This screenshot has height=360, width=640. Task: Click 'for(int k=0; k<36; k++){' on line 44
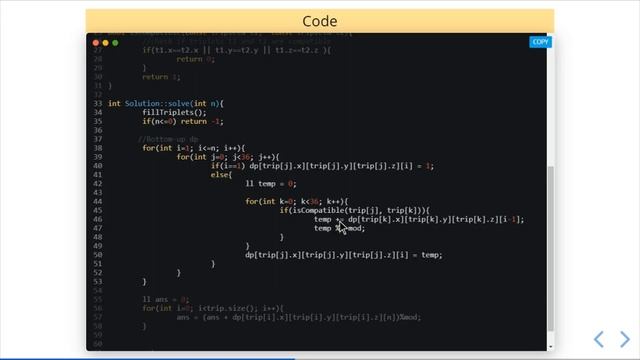coord(297,202)
